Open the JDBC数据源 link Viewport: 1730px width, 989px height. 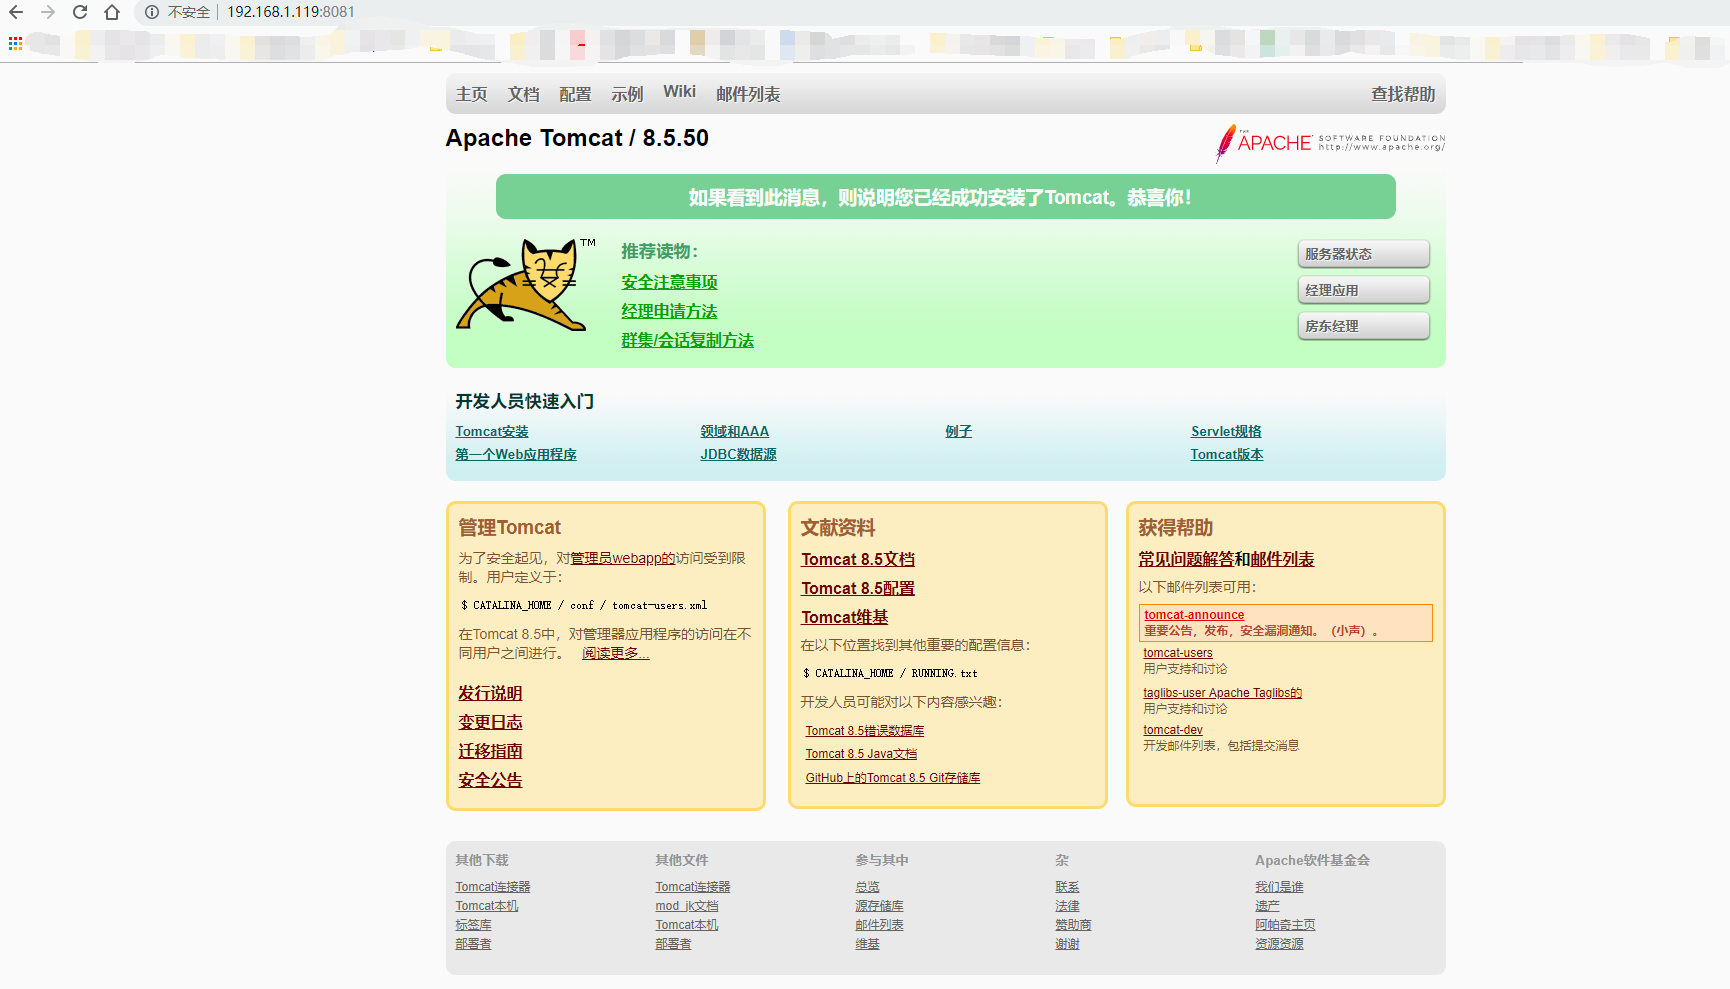(738, 454)
